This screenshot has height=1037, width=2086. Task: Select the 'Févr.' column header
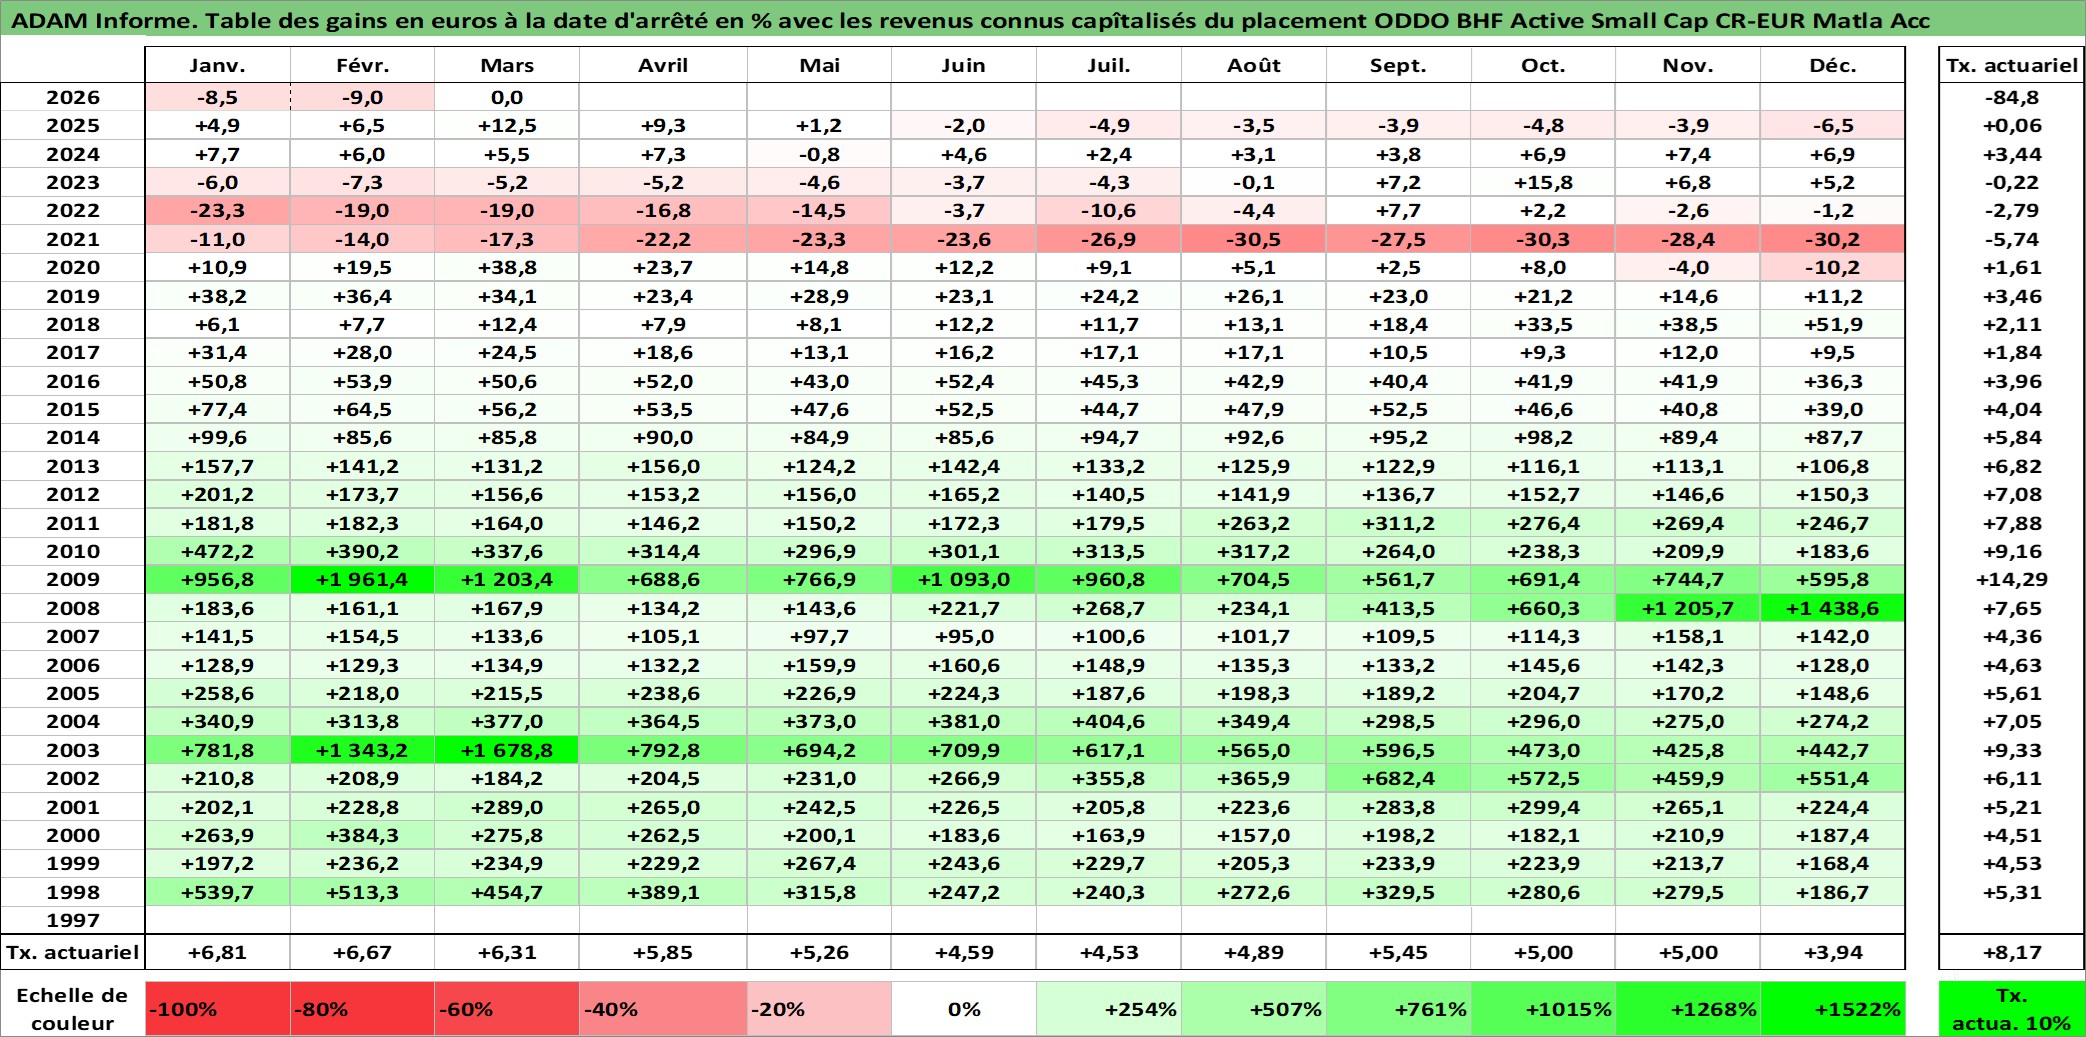pos(362,66)
